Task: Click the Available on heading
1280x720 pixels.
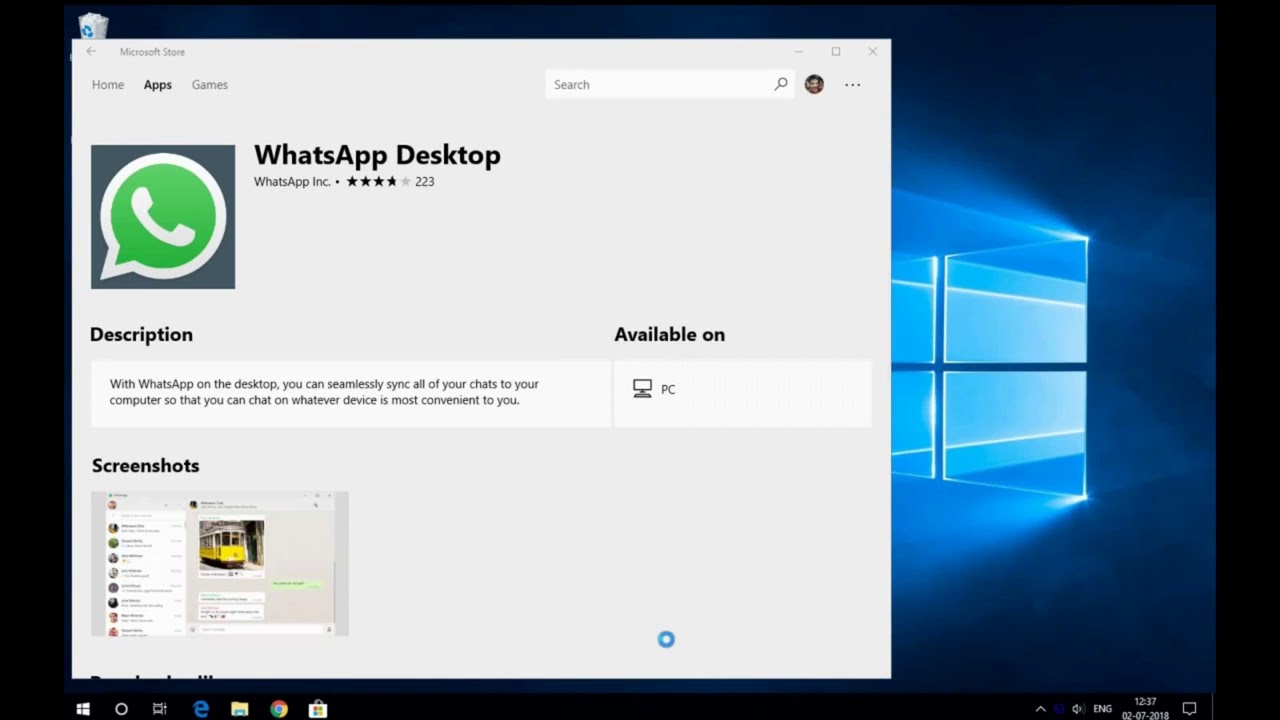Action: coord(669,335)
